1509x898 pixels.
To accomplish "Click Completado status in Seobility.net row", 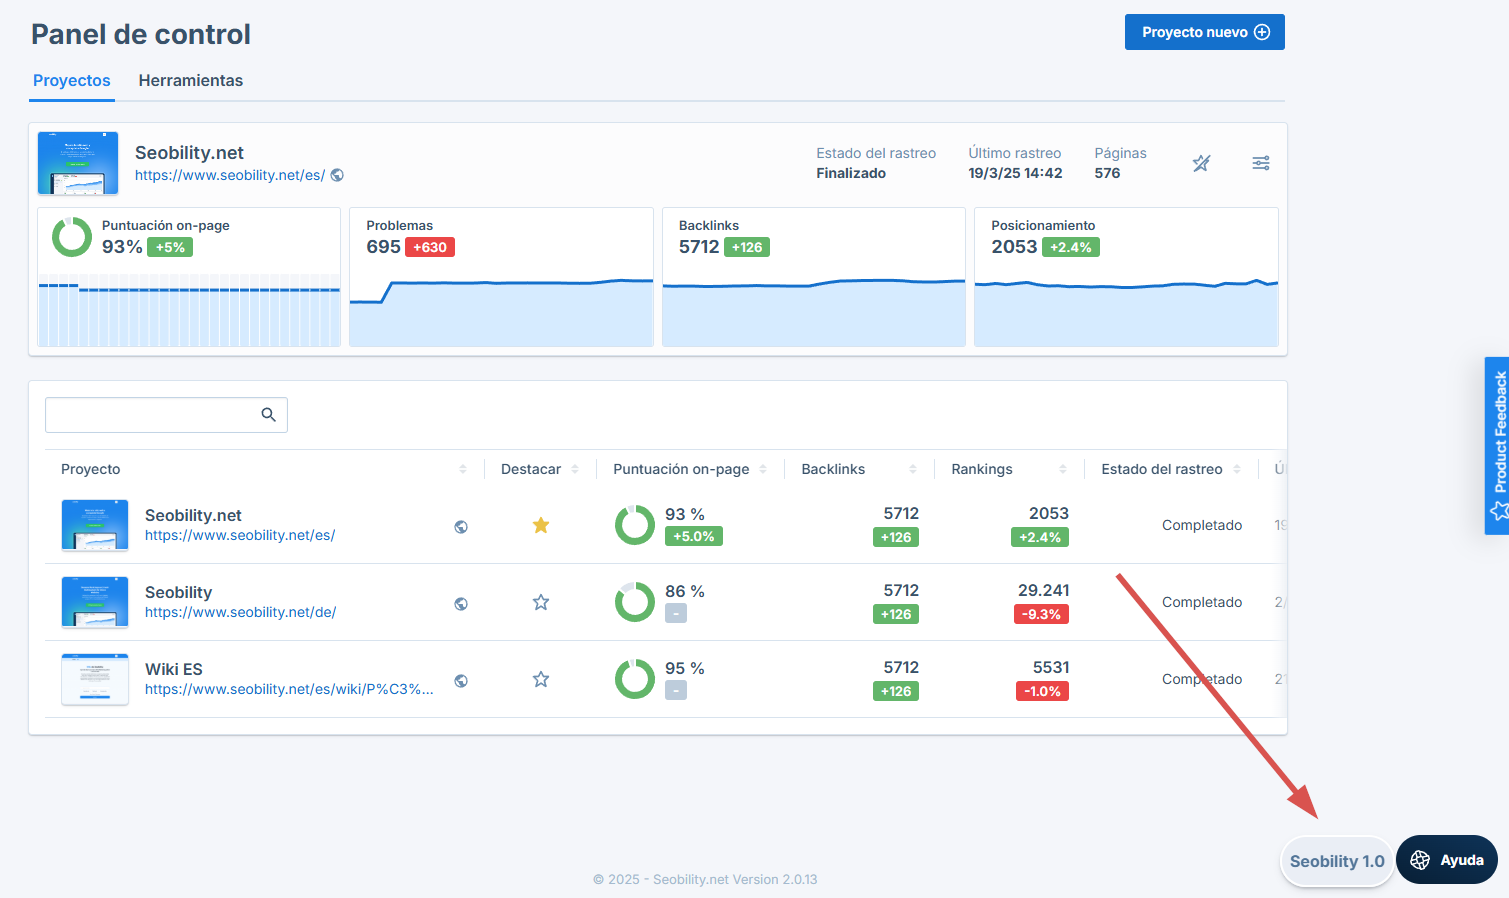I will 1202,525.
